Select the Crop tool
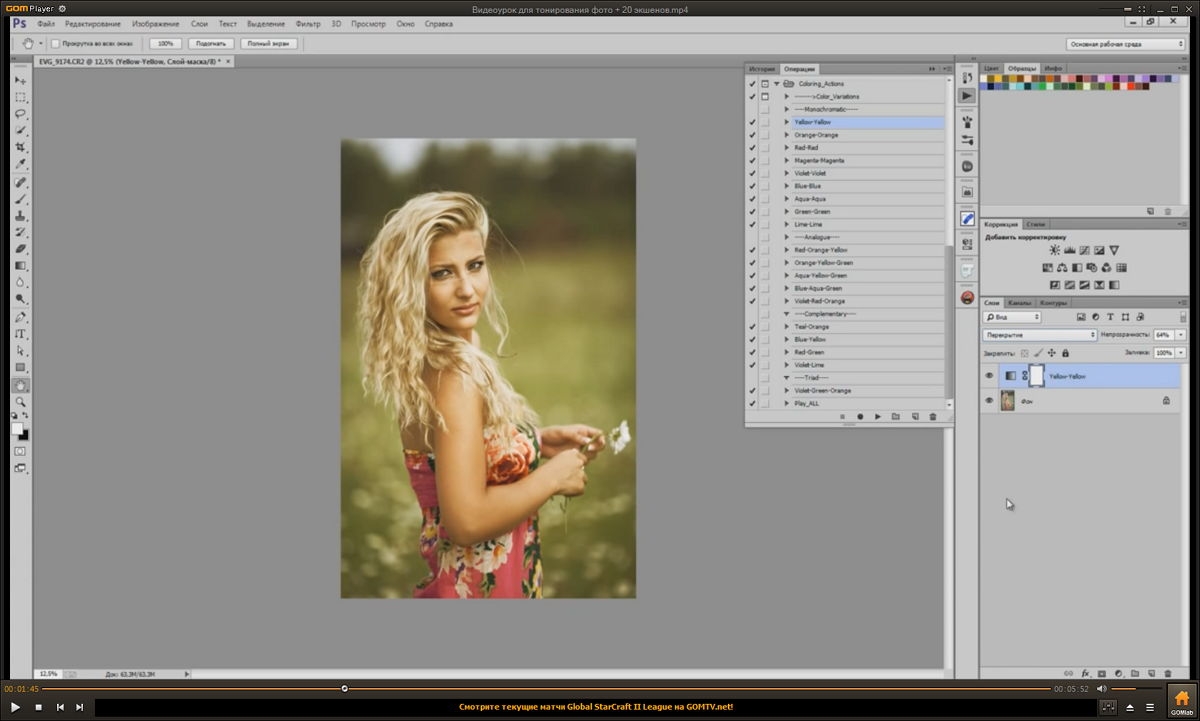 coord(21,147)
